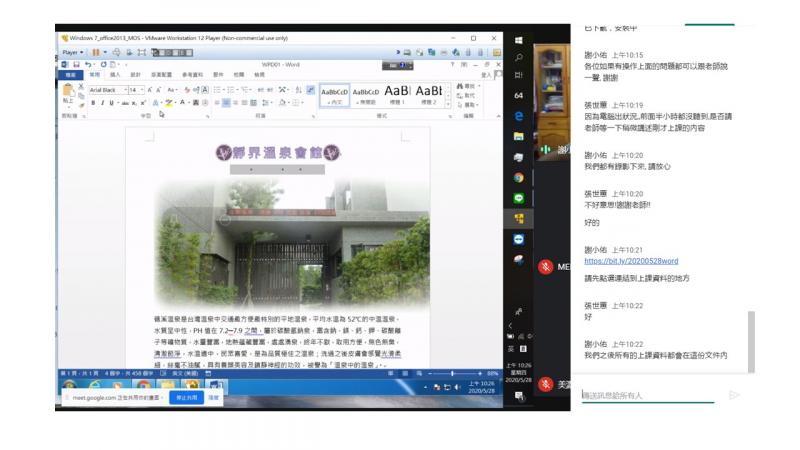The height and width of the screenshot is (450, 800).
Task: Click the chat panel scrollbar
Action: tap(751, 342)
